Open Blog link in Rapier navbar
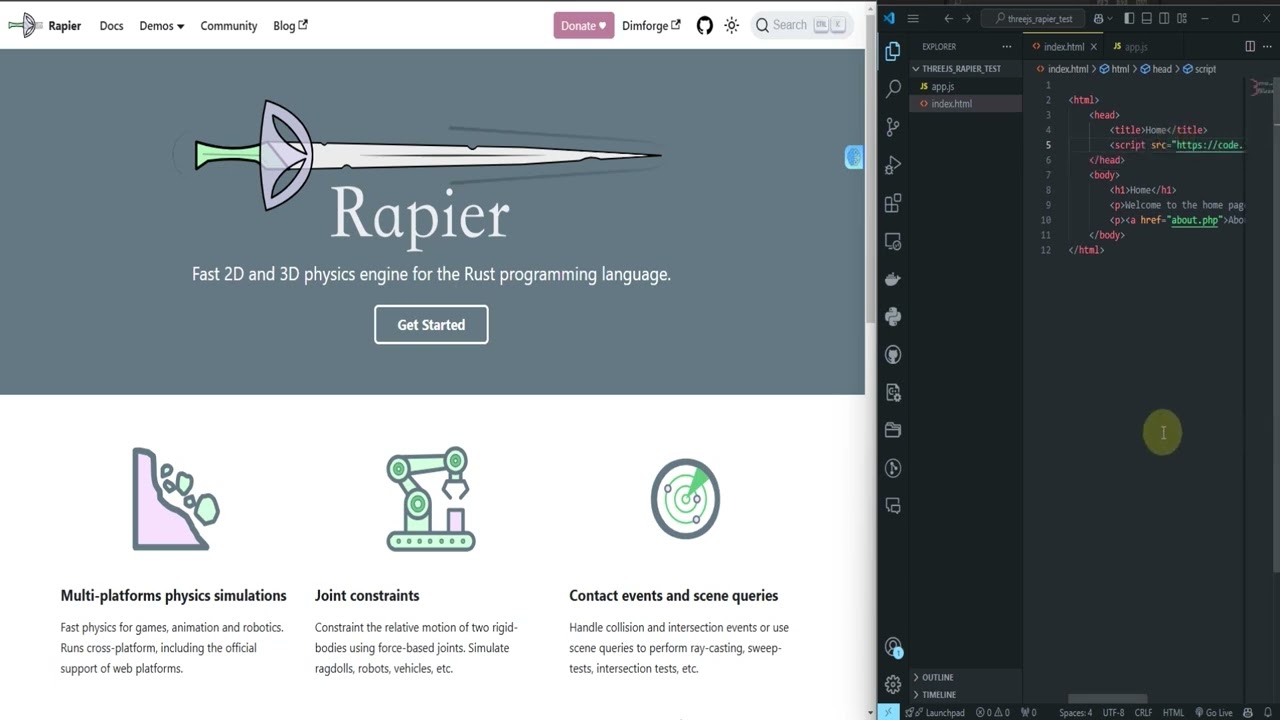 tap(290, 26)
